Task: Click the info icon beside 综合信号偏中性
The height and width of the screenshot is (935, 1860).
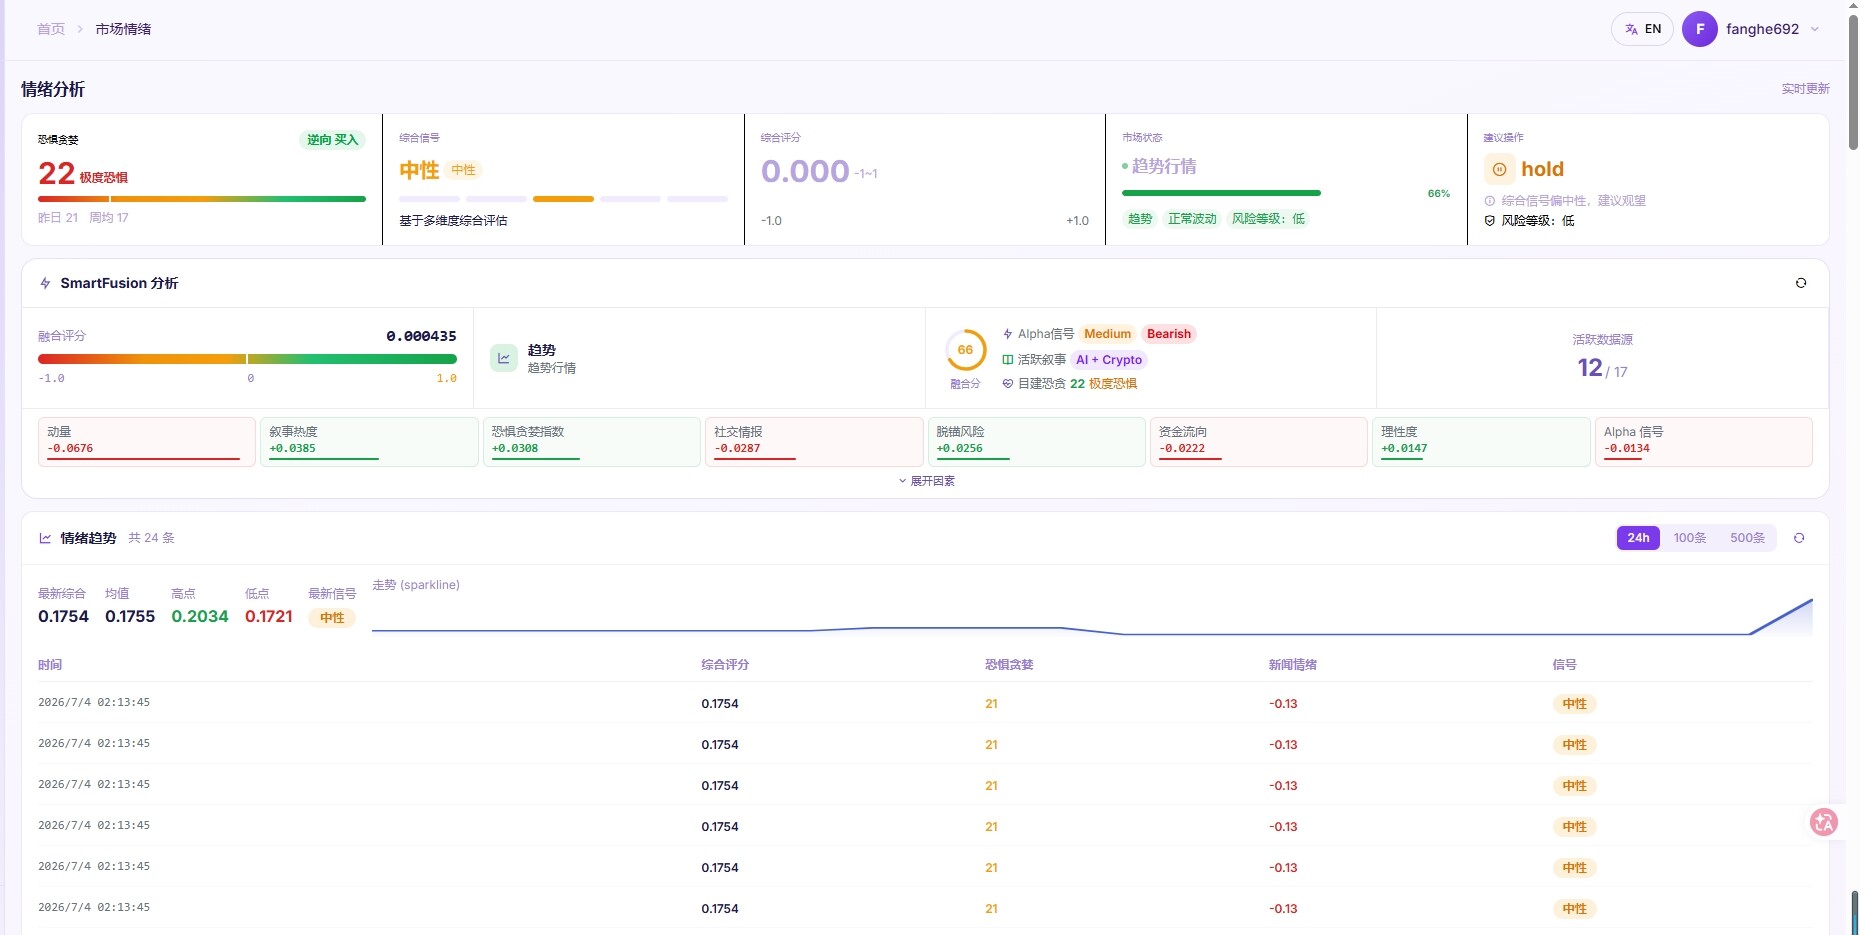Action: (x=1490, y=201)
